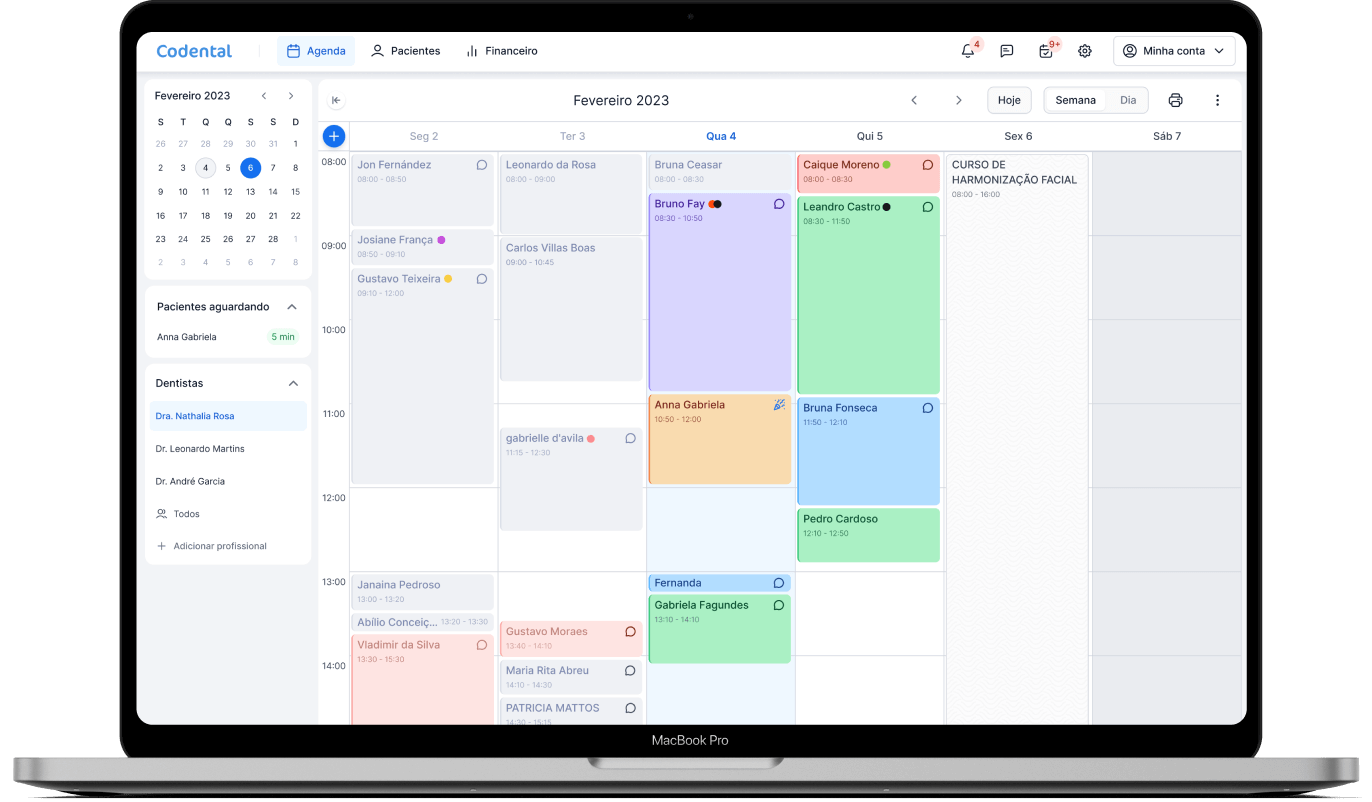1372x802 pixels.
Task: Click the print calendar icon
Action: point(1175,100)
